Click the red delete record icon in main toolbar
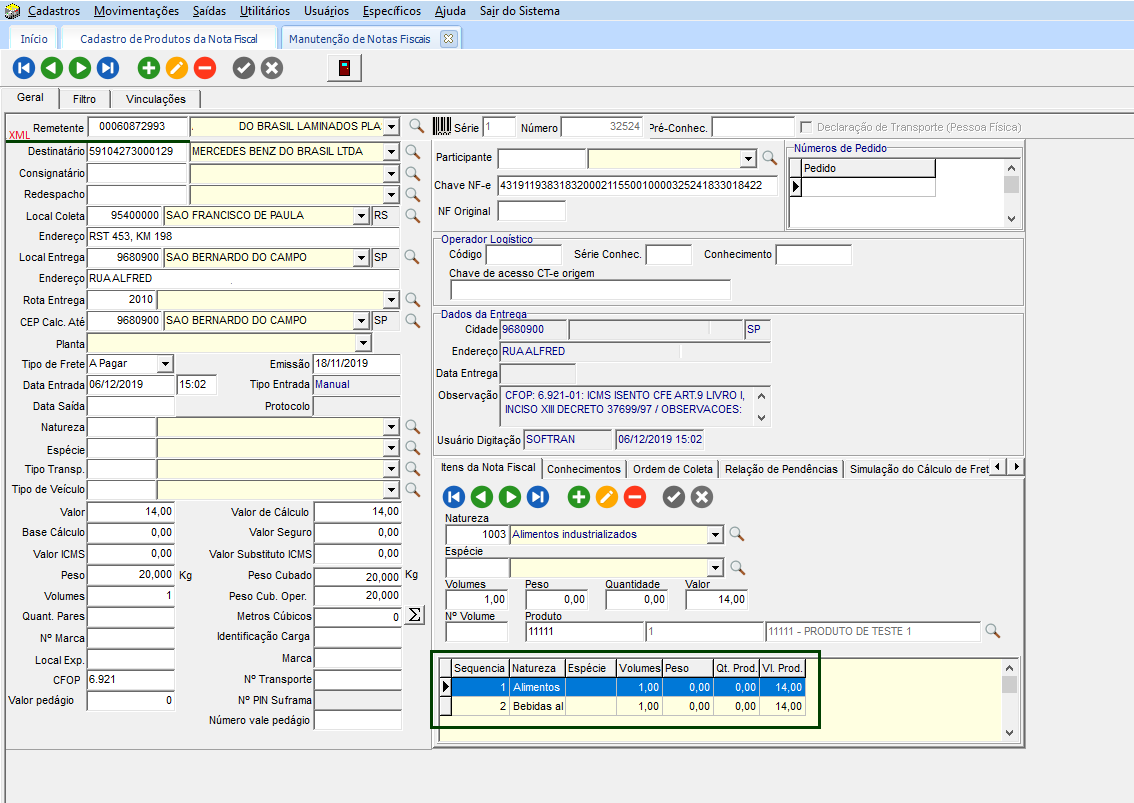The image size is (1134, 803). click(204, 68)
